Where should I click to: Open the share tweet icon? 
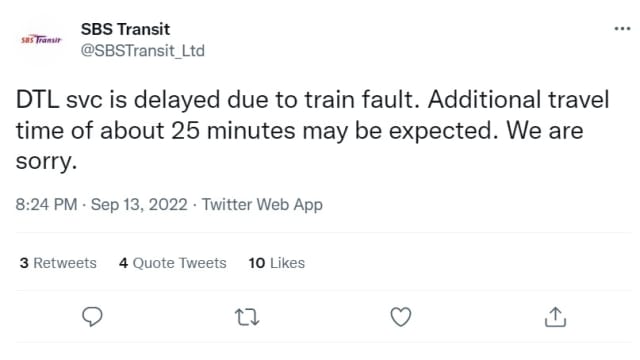coord(556,317)
